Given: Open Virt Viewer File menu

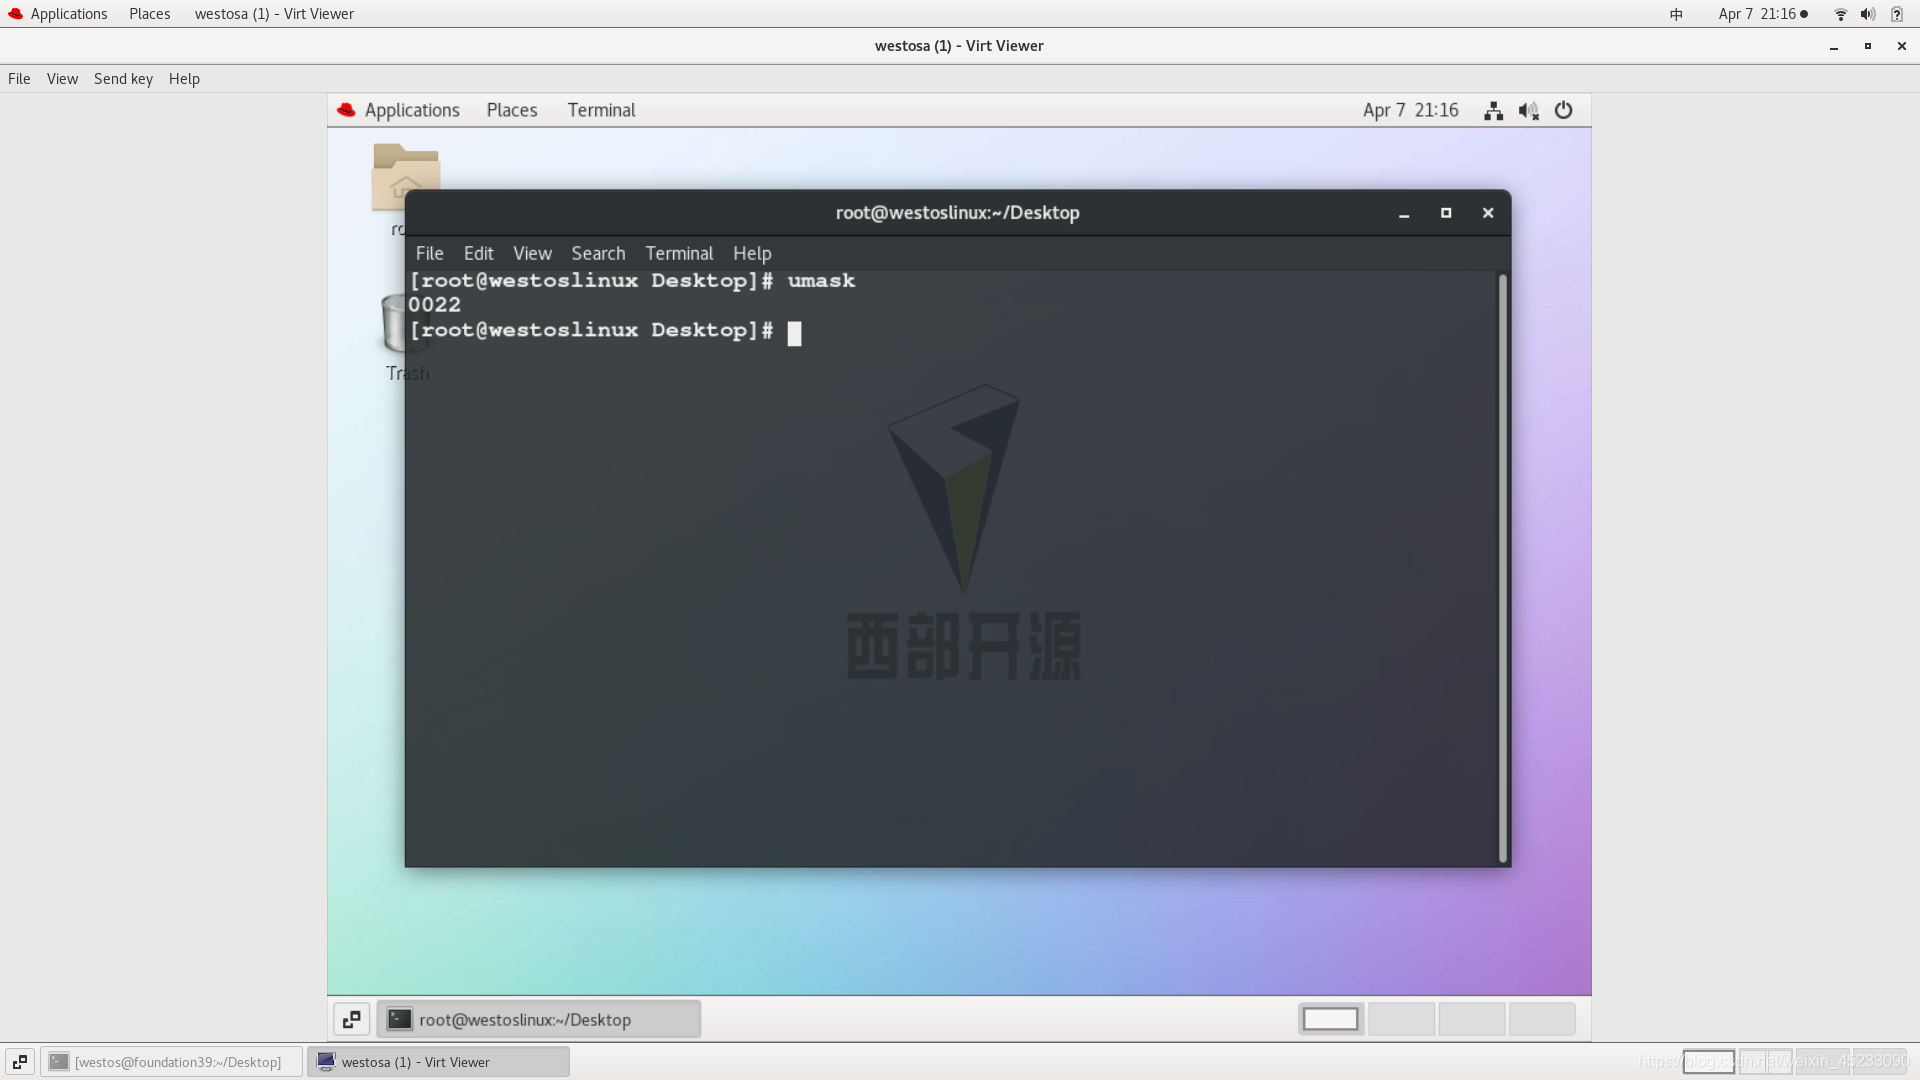Looking at the screenshot, I should [19, 79].
